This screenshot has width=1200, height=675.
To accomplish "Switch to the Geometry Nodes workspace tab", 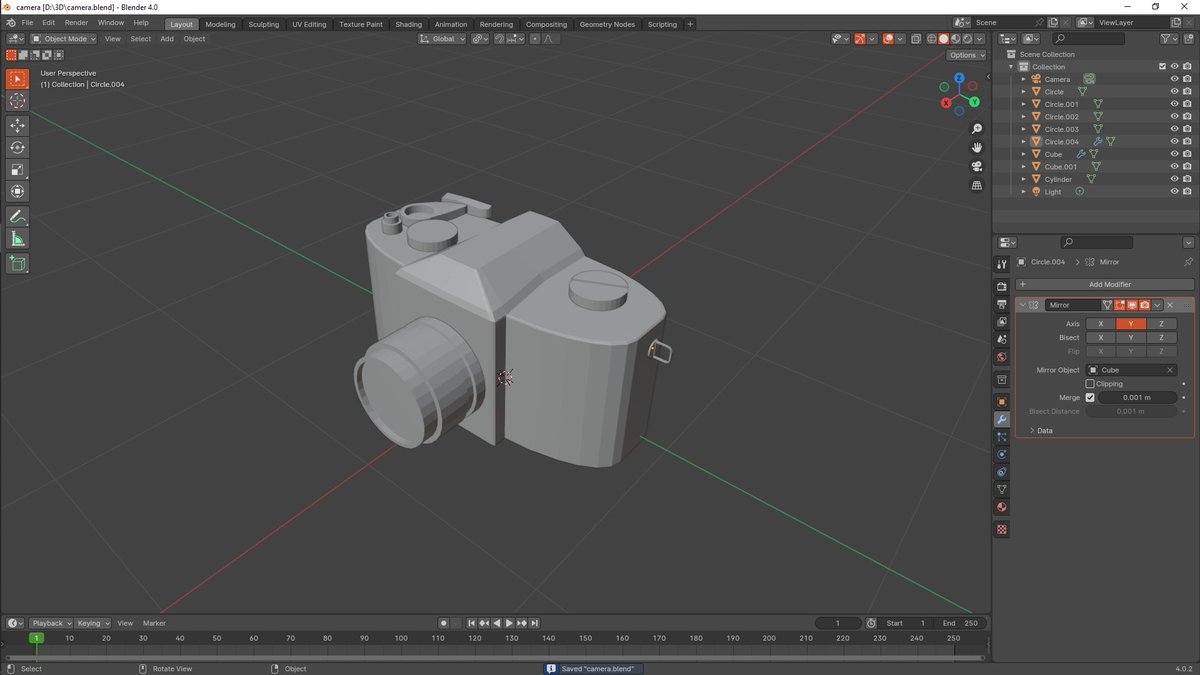I will coord(607,24).
